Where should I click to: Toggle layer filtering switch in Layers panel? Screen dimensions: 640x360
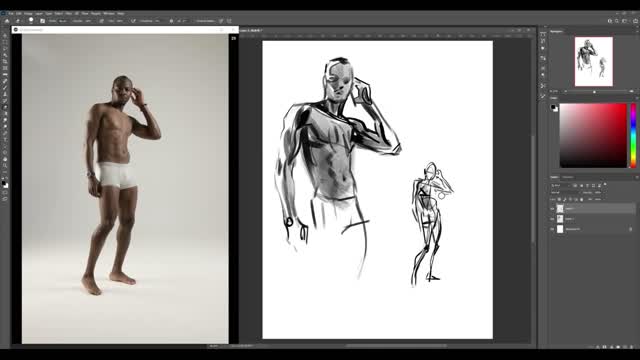tap(605, 184)
